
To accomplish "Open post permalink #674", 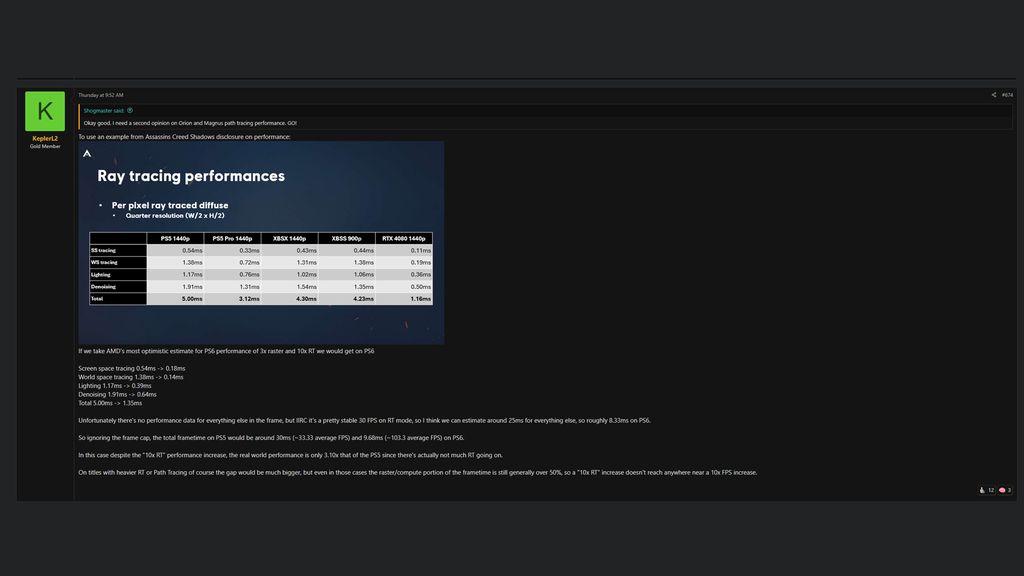I will [x=1007, y=95].
